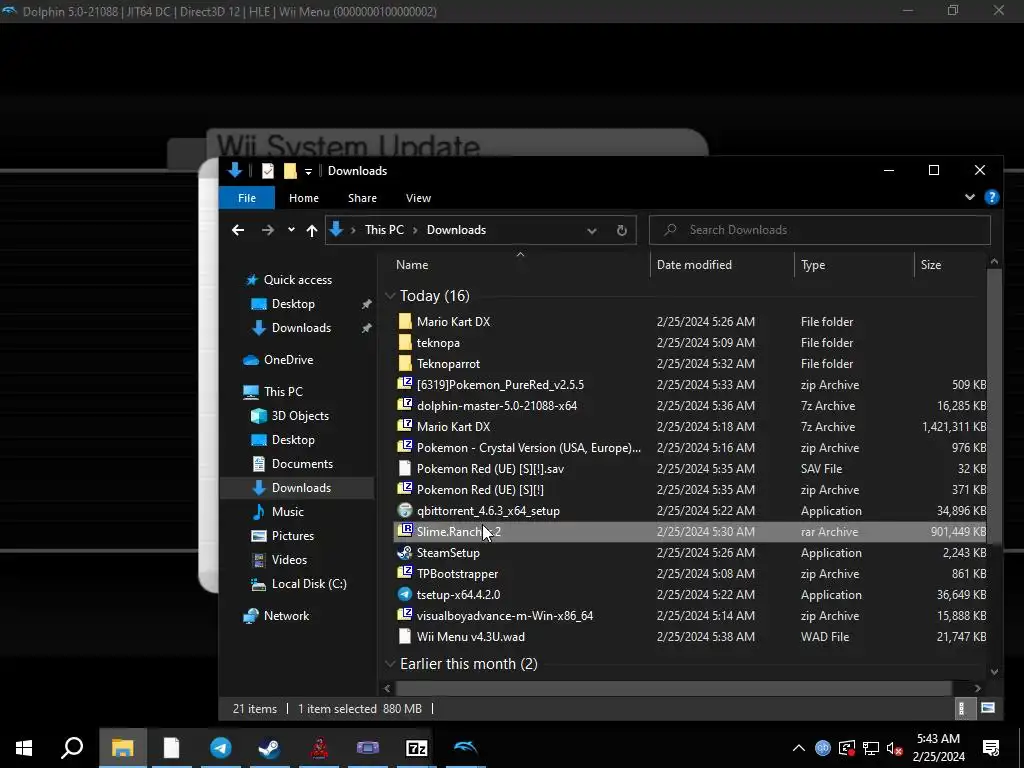The image size is (1024, 768).
Task: Expand the ribbon with chevron arrow
Action: click(970, 197)
